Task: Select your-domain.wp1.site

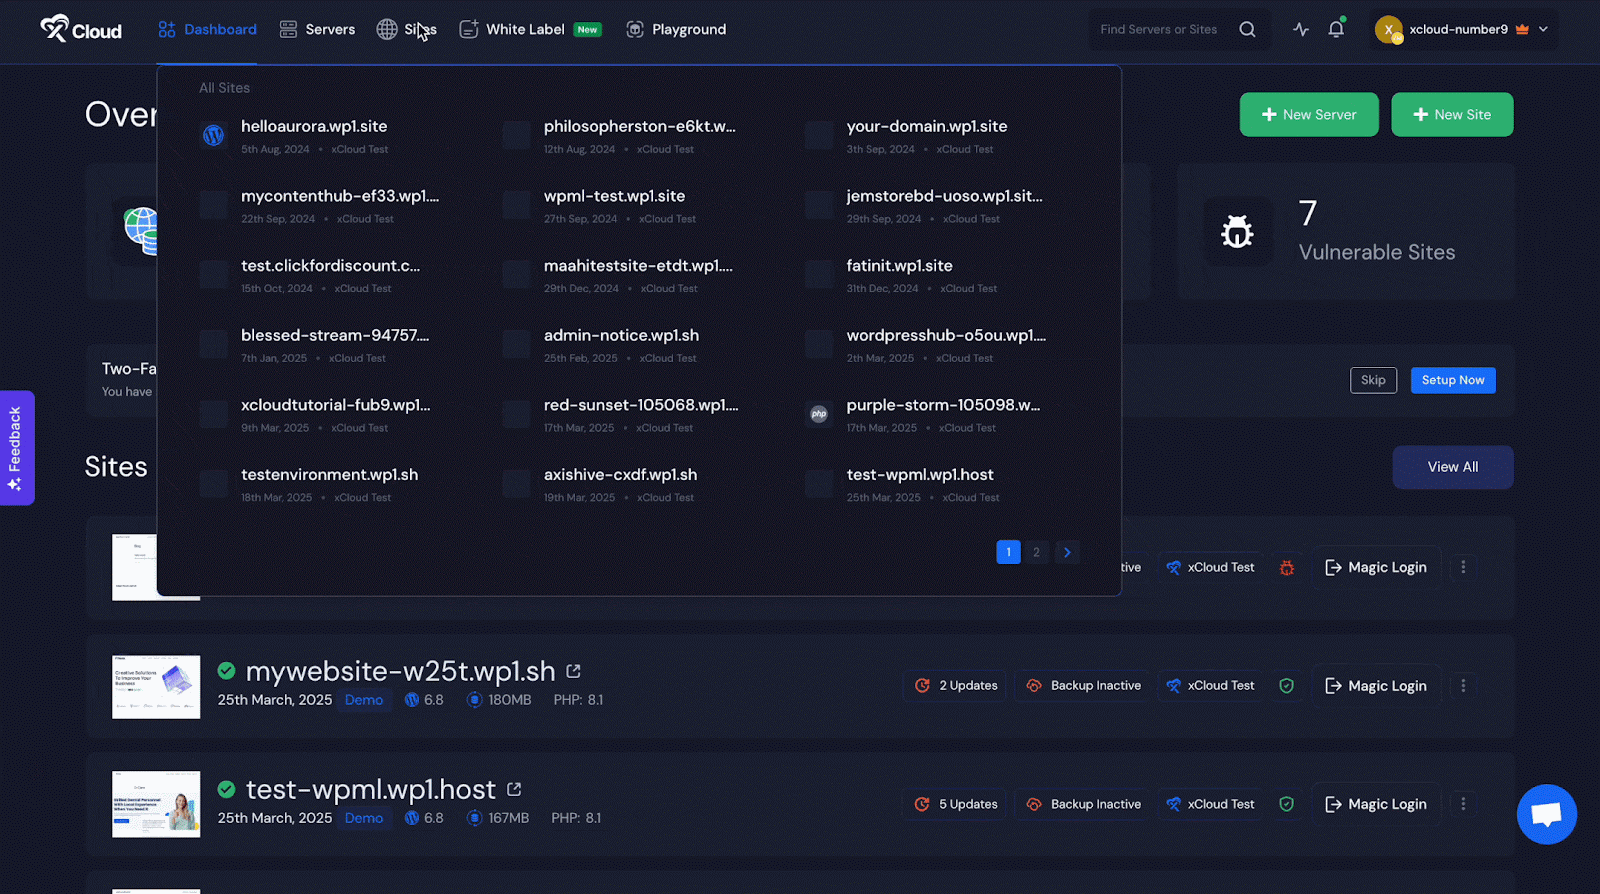Action: coord(927,126)
